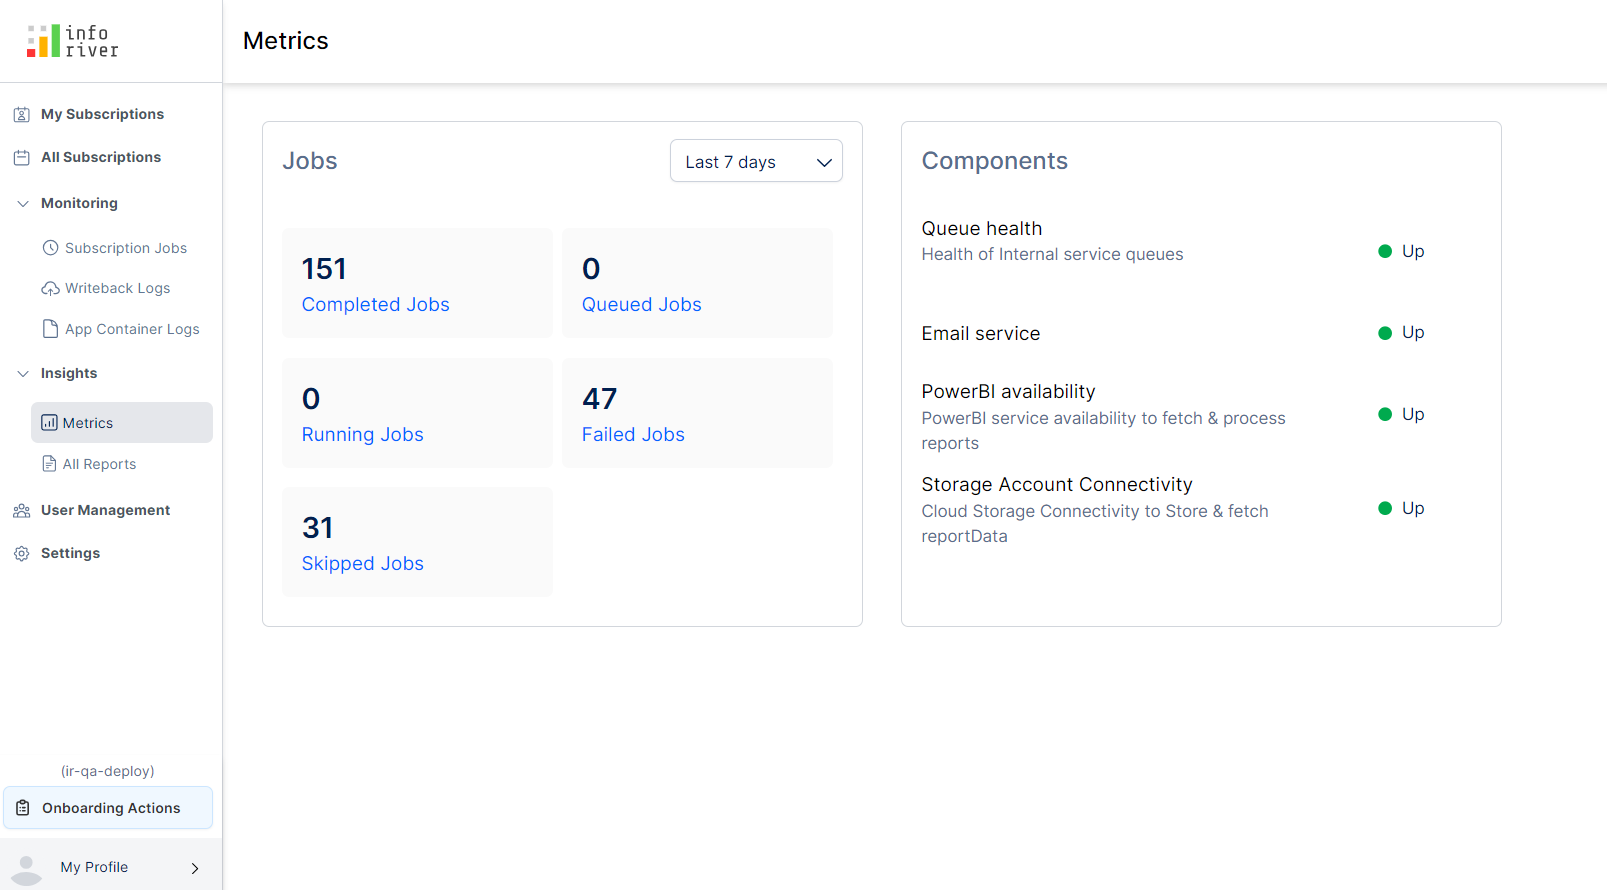Click the Metrics chart icon
The height and width of the screenshot is (890, 1607).
(x=49, y=423)
